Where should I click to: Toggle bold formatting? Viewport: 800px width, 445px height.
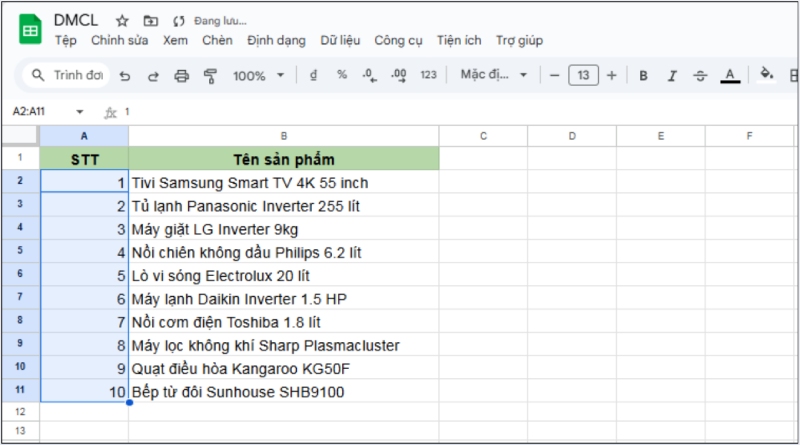[643, 75]
